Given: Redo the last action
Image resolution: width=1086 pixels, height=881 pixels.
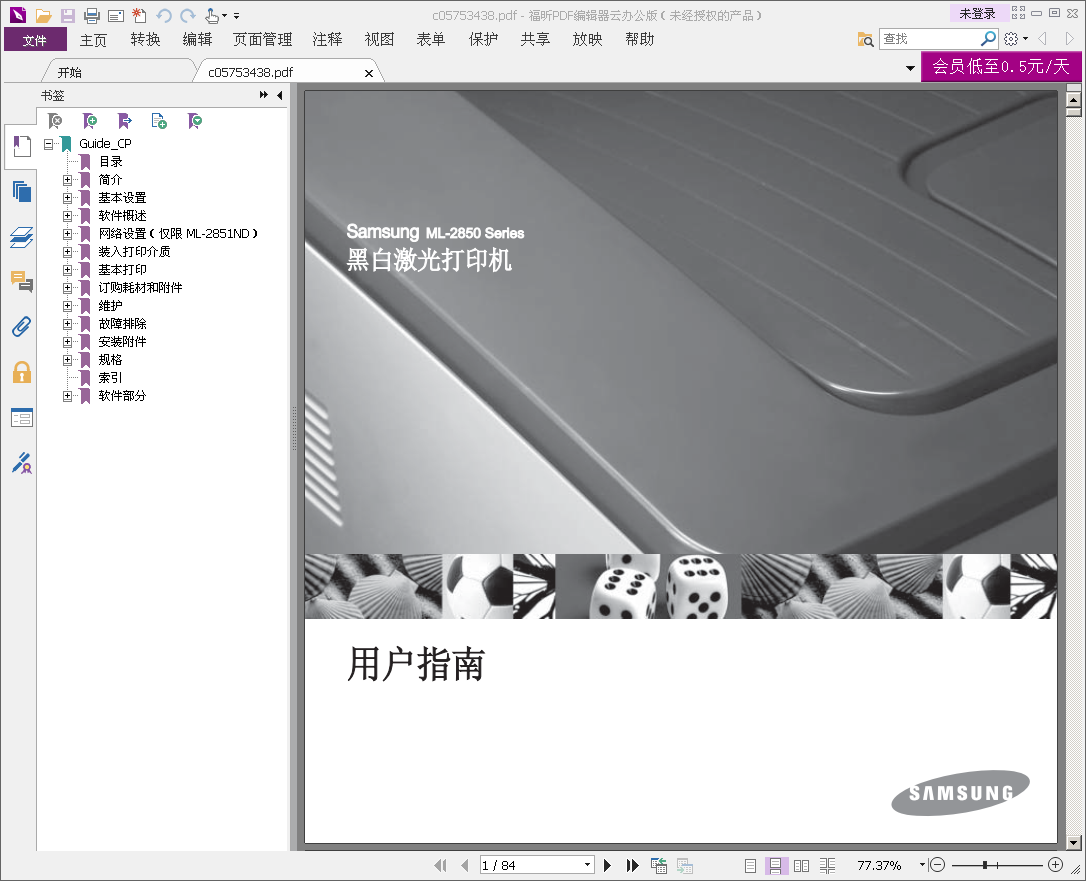Looking at the screenshot, I should (187, 15).
